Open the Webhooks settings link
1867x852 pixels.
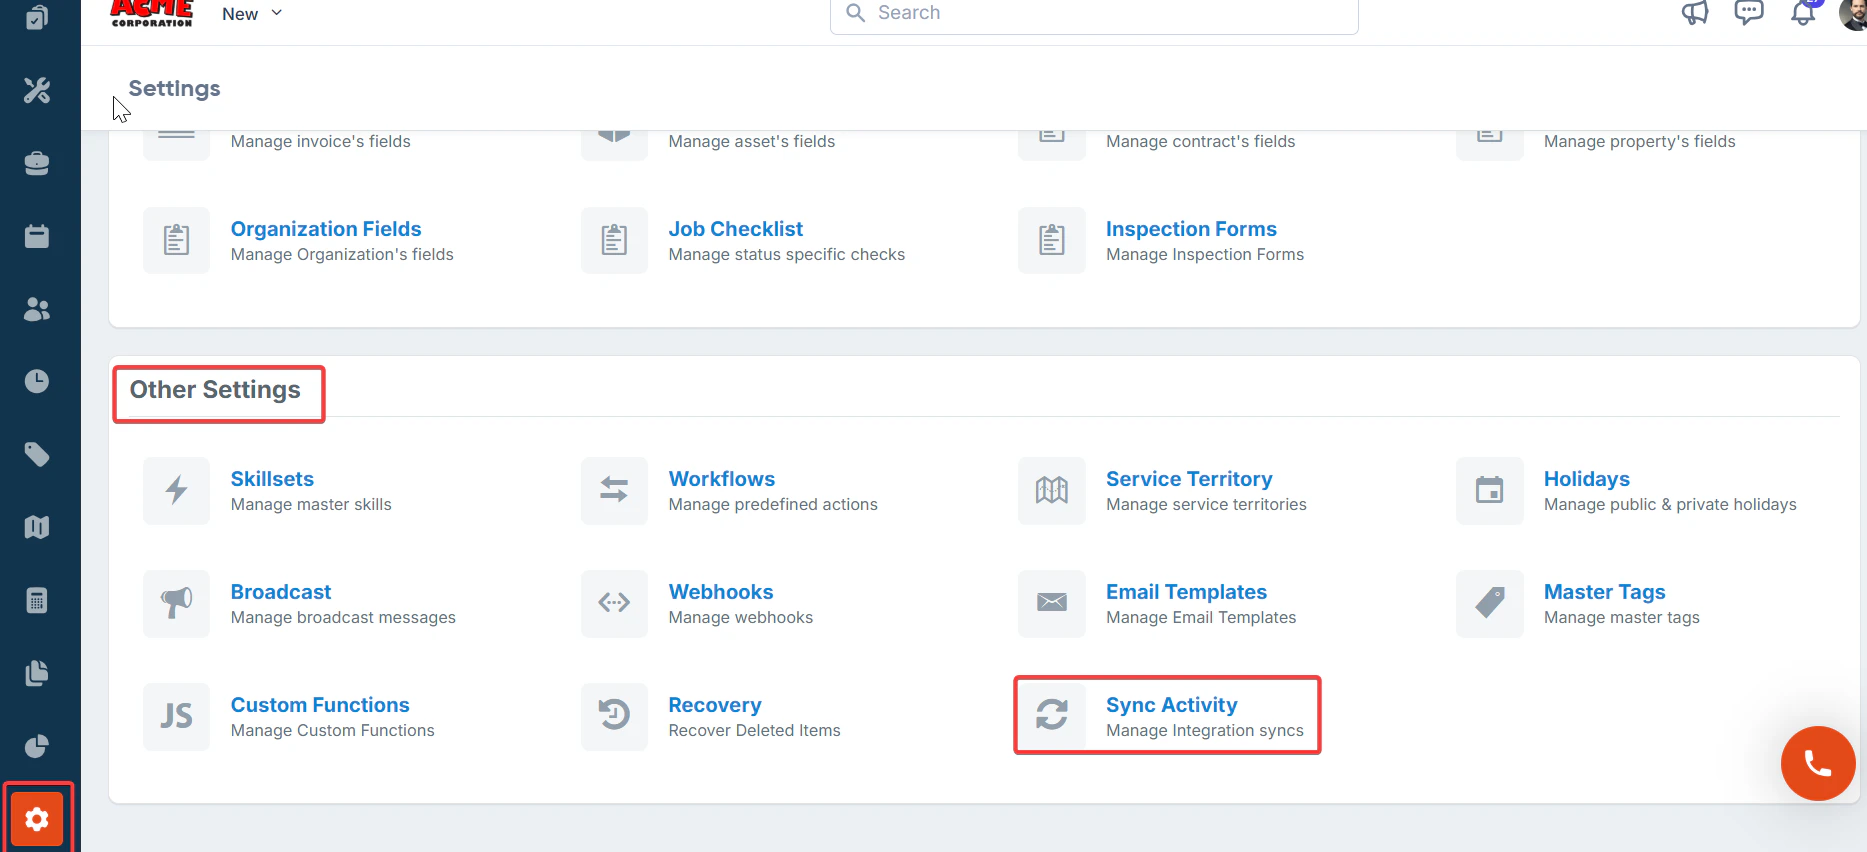point(721,592)
